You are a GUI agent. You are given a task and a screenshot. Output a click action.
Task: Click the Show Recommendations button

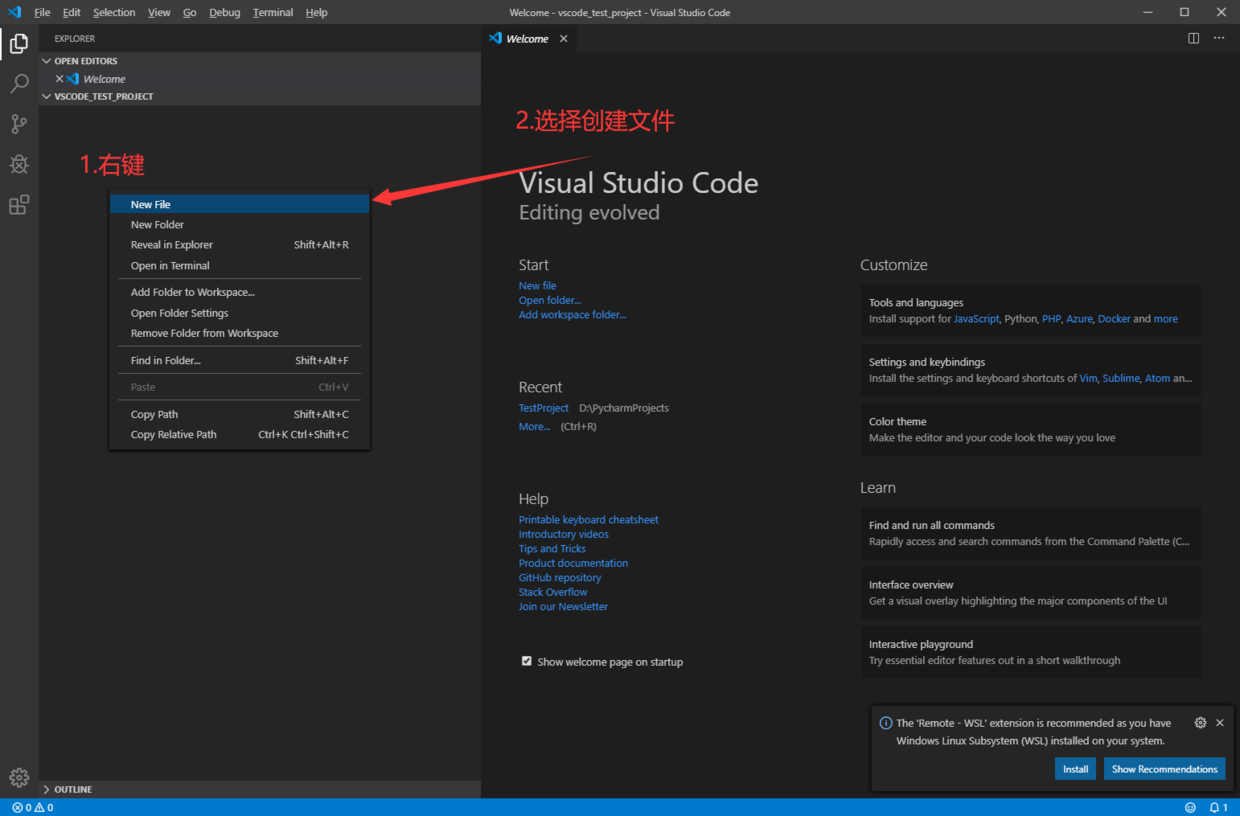point(1165,769)
